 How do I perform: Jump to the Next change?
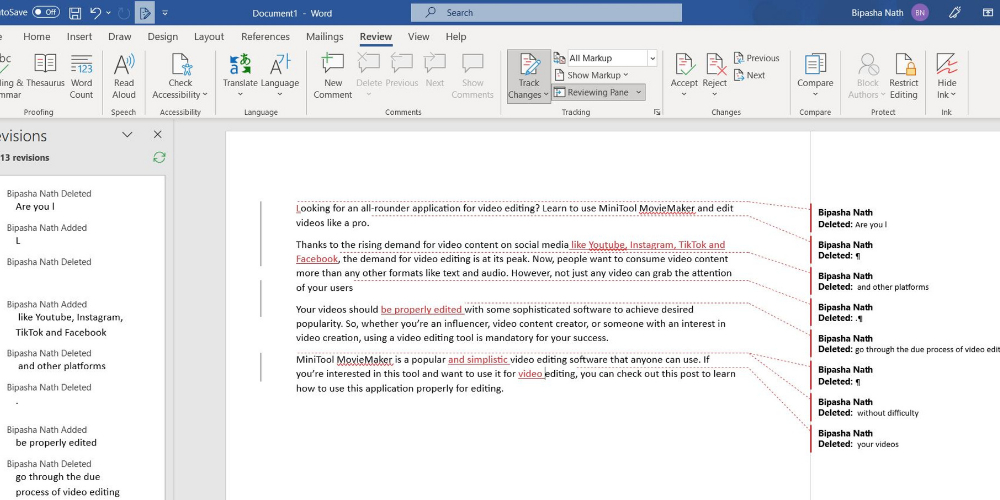click(x=749, y=75)
